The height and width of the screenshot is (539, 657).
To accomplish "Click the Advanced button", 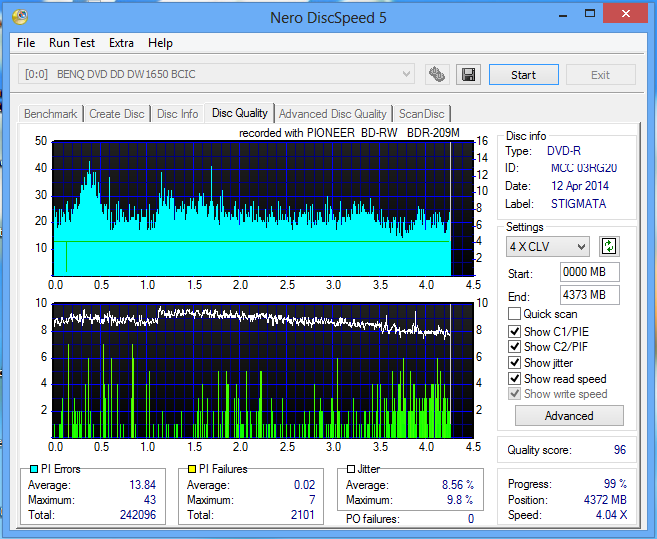I will click(x=569, y=416).
